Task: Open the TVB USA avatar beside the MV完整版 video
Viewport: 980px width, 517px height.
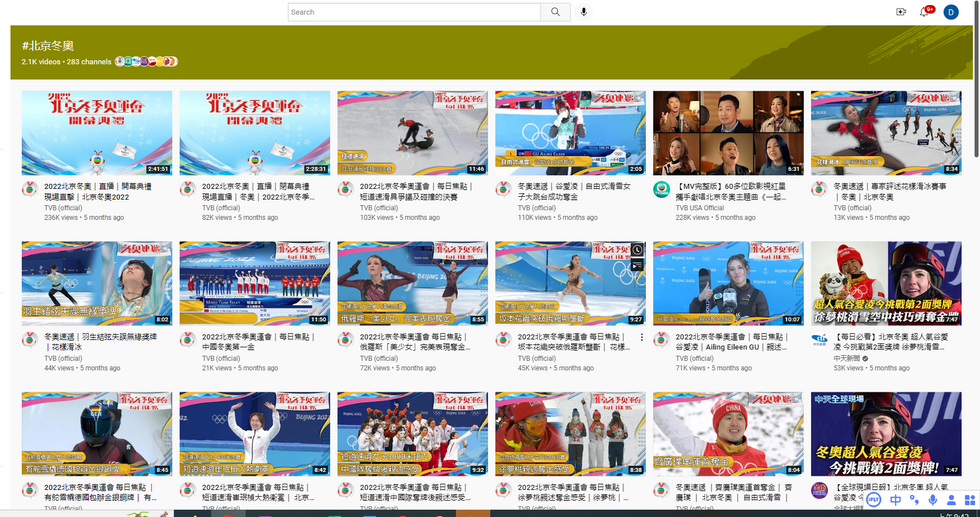Action: coord(661,189)
